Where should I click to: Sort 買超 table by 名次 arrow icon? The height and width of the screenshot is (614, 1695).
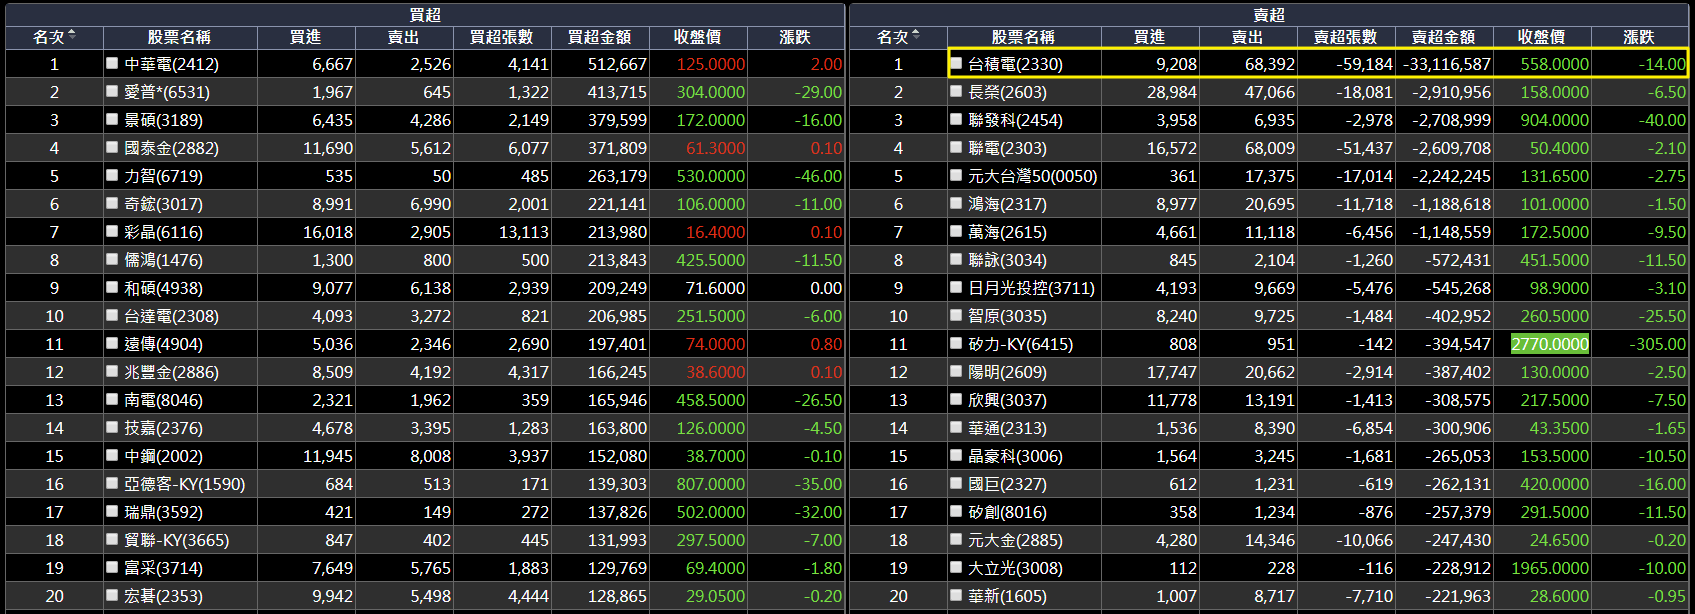click(71, 36)
